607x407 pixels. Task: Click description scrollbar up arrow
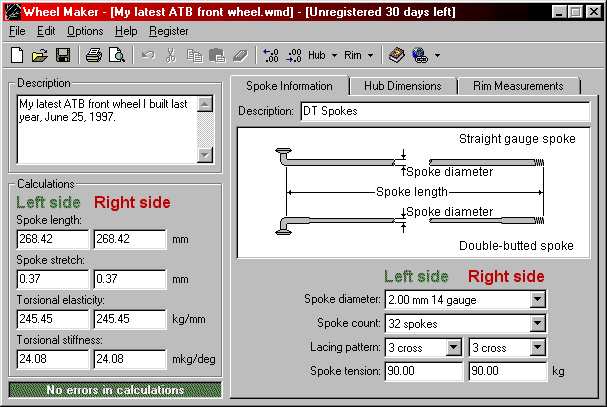pyautogui.click(x=205, y=104)
